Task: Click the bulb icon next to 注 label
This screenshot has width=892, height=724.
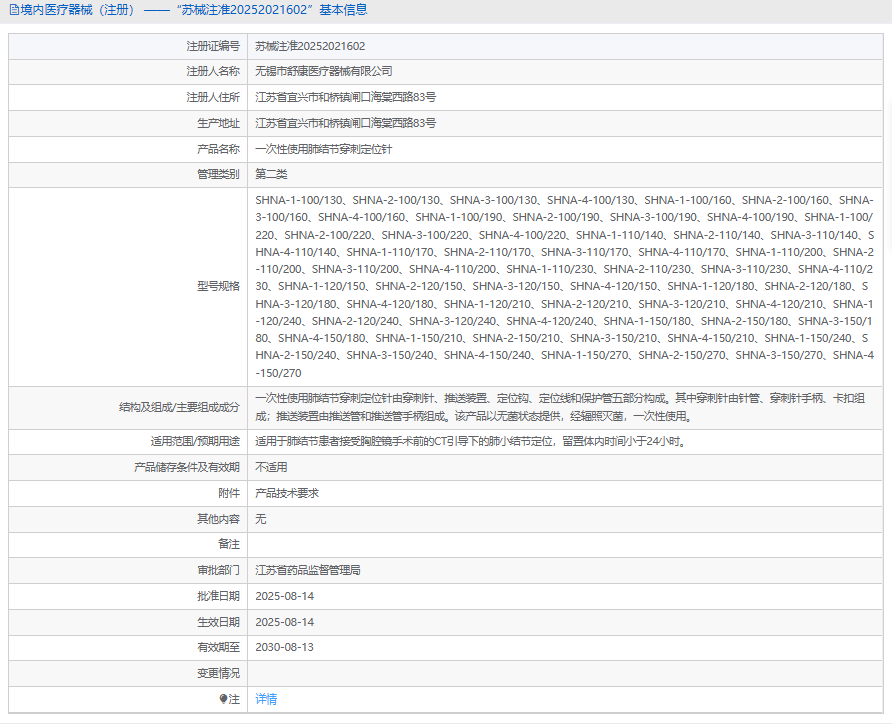Action: [223, 699]
